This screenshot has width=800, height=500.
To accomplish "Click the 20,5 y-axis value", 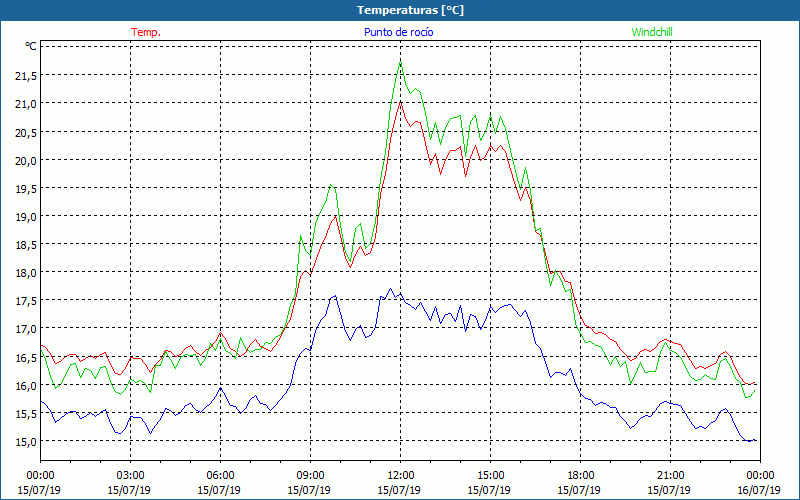I will point(26,133).
